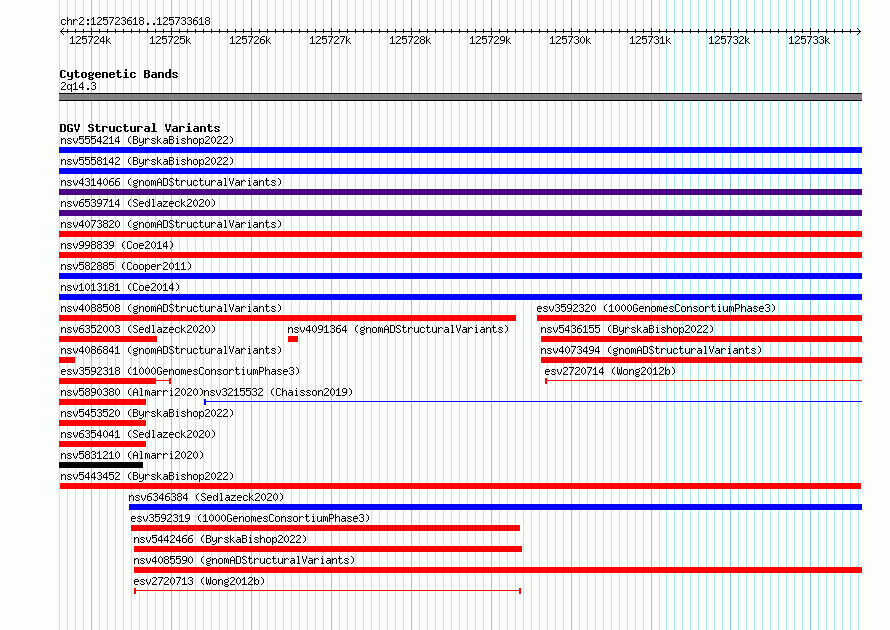Open nsv4086841 gnomAD variant label
Screen dimensions: 890x630
coord(171,350)
